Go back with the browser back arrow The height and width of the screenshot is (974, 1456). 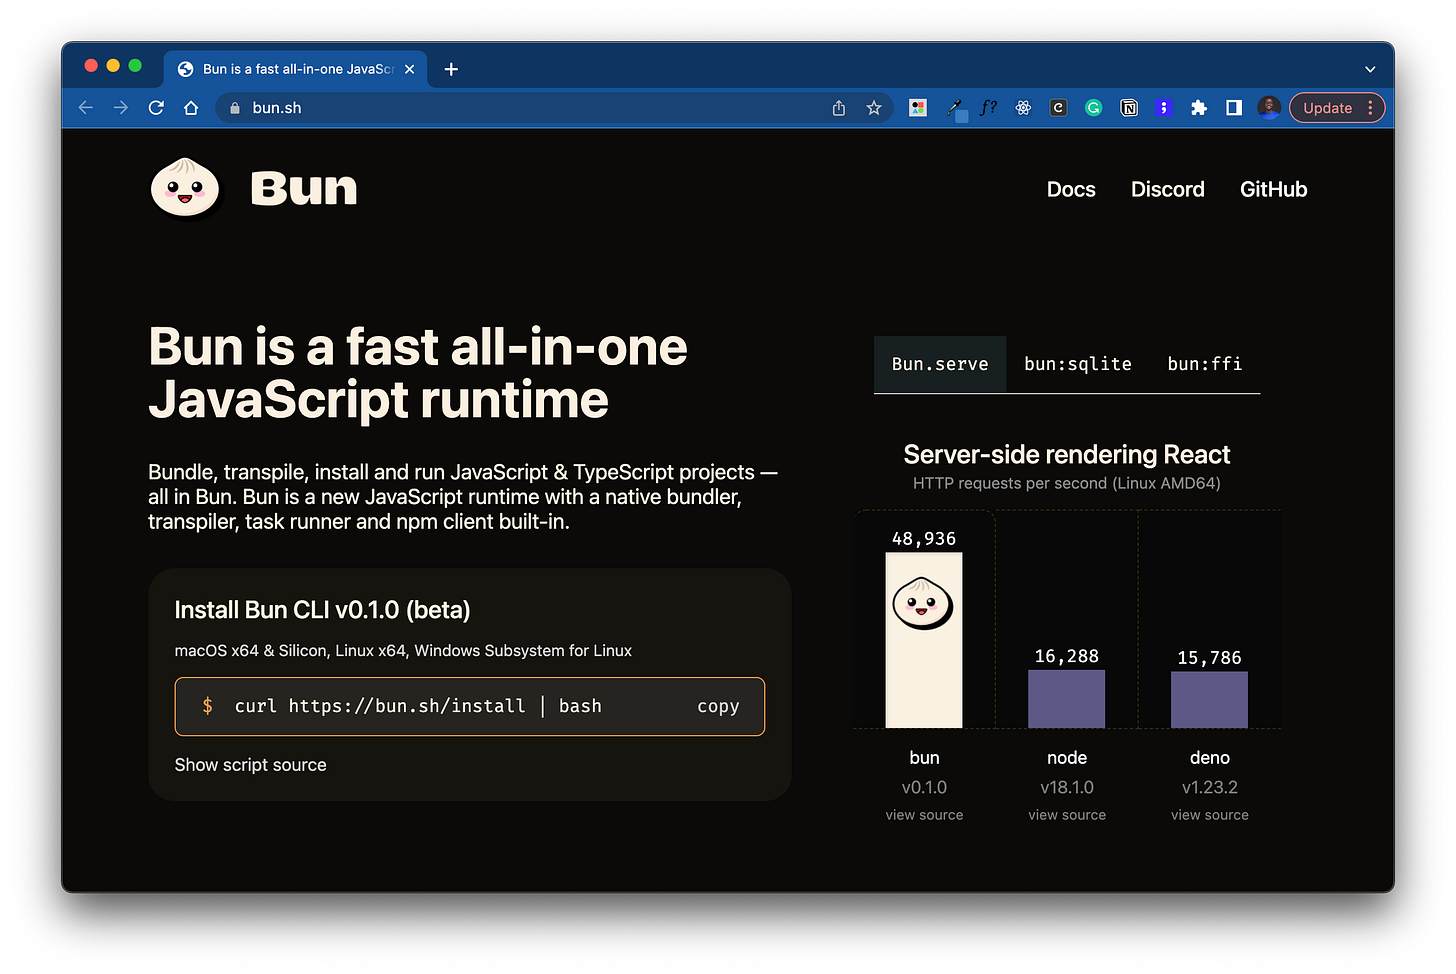tap(86, 108)
